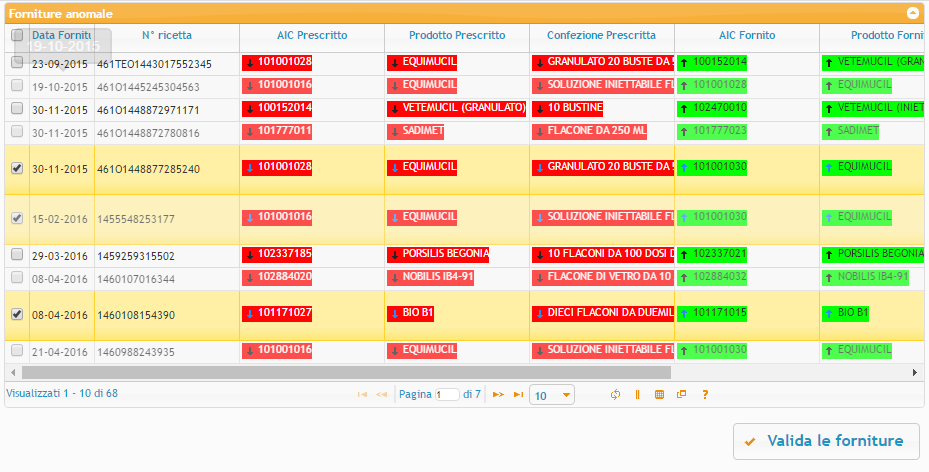This screenshot has height=472, width=929.
Task: Open the rows-per-page dropdown showing 10
Action: pyautogui.click(x=552, y=395)
